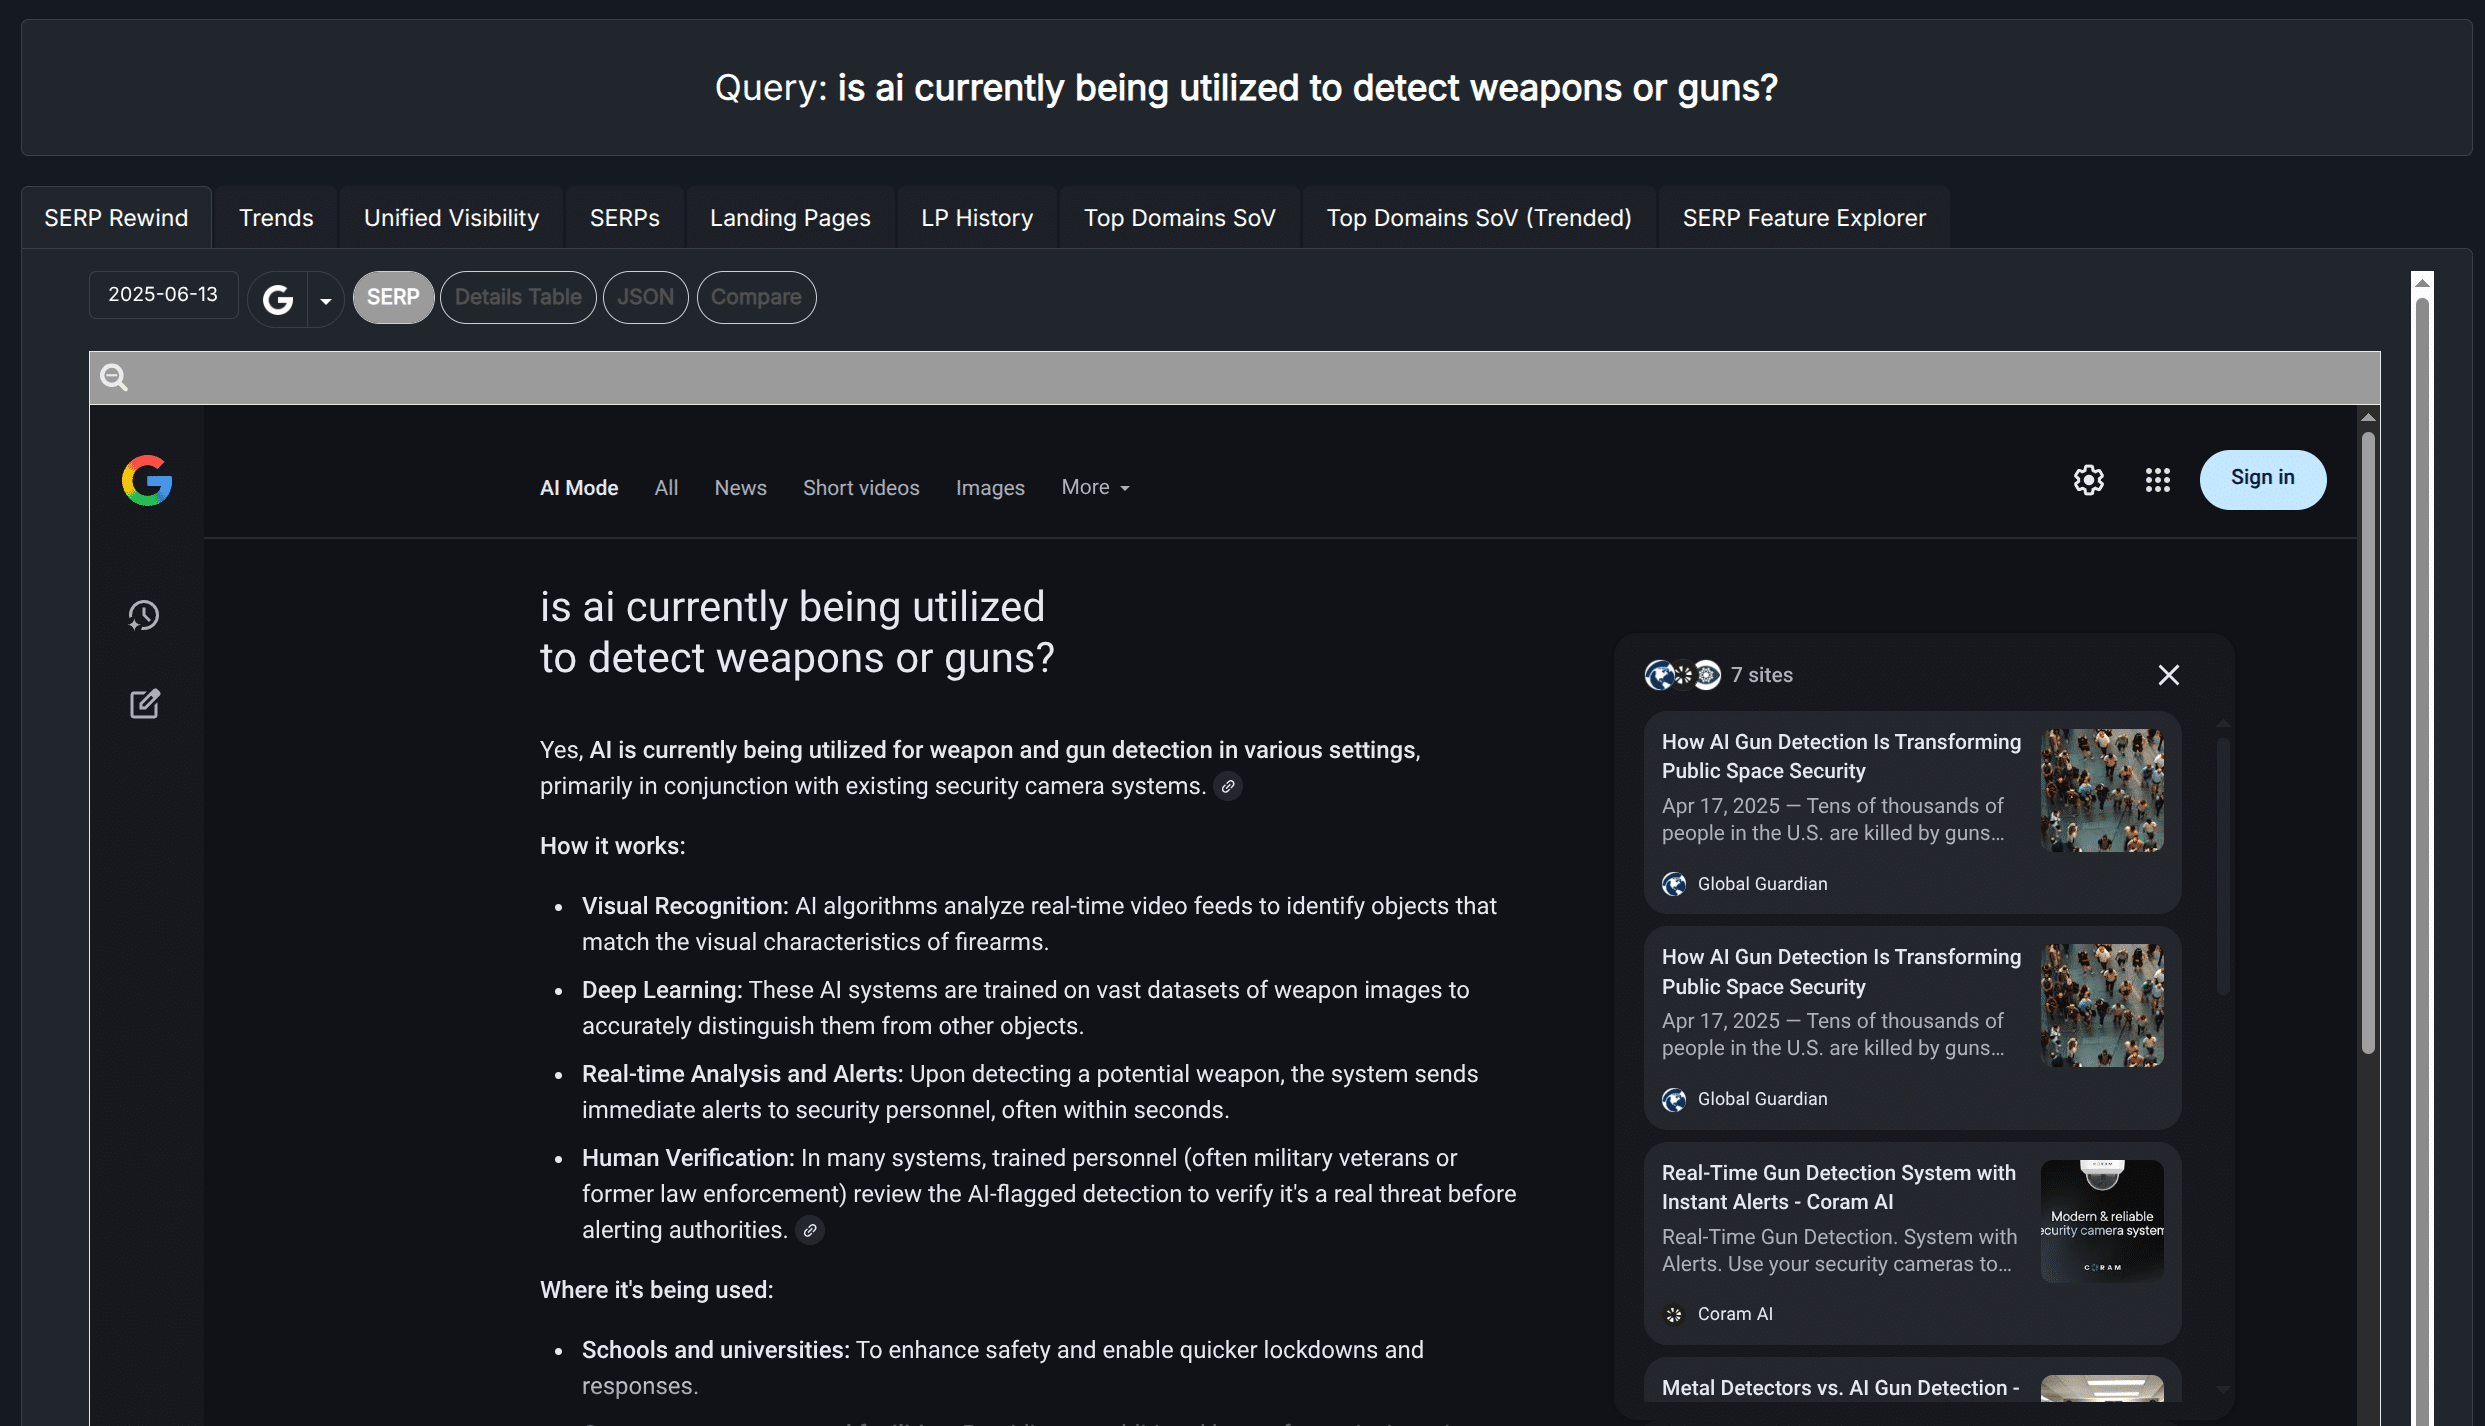The height and width of the screenshot is (1426, 2485).
Task: Click the link icon after alerting authorities
Action: 810,1231
